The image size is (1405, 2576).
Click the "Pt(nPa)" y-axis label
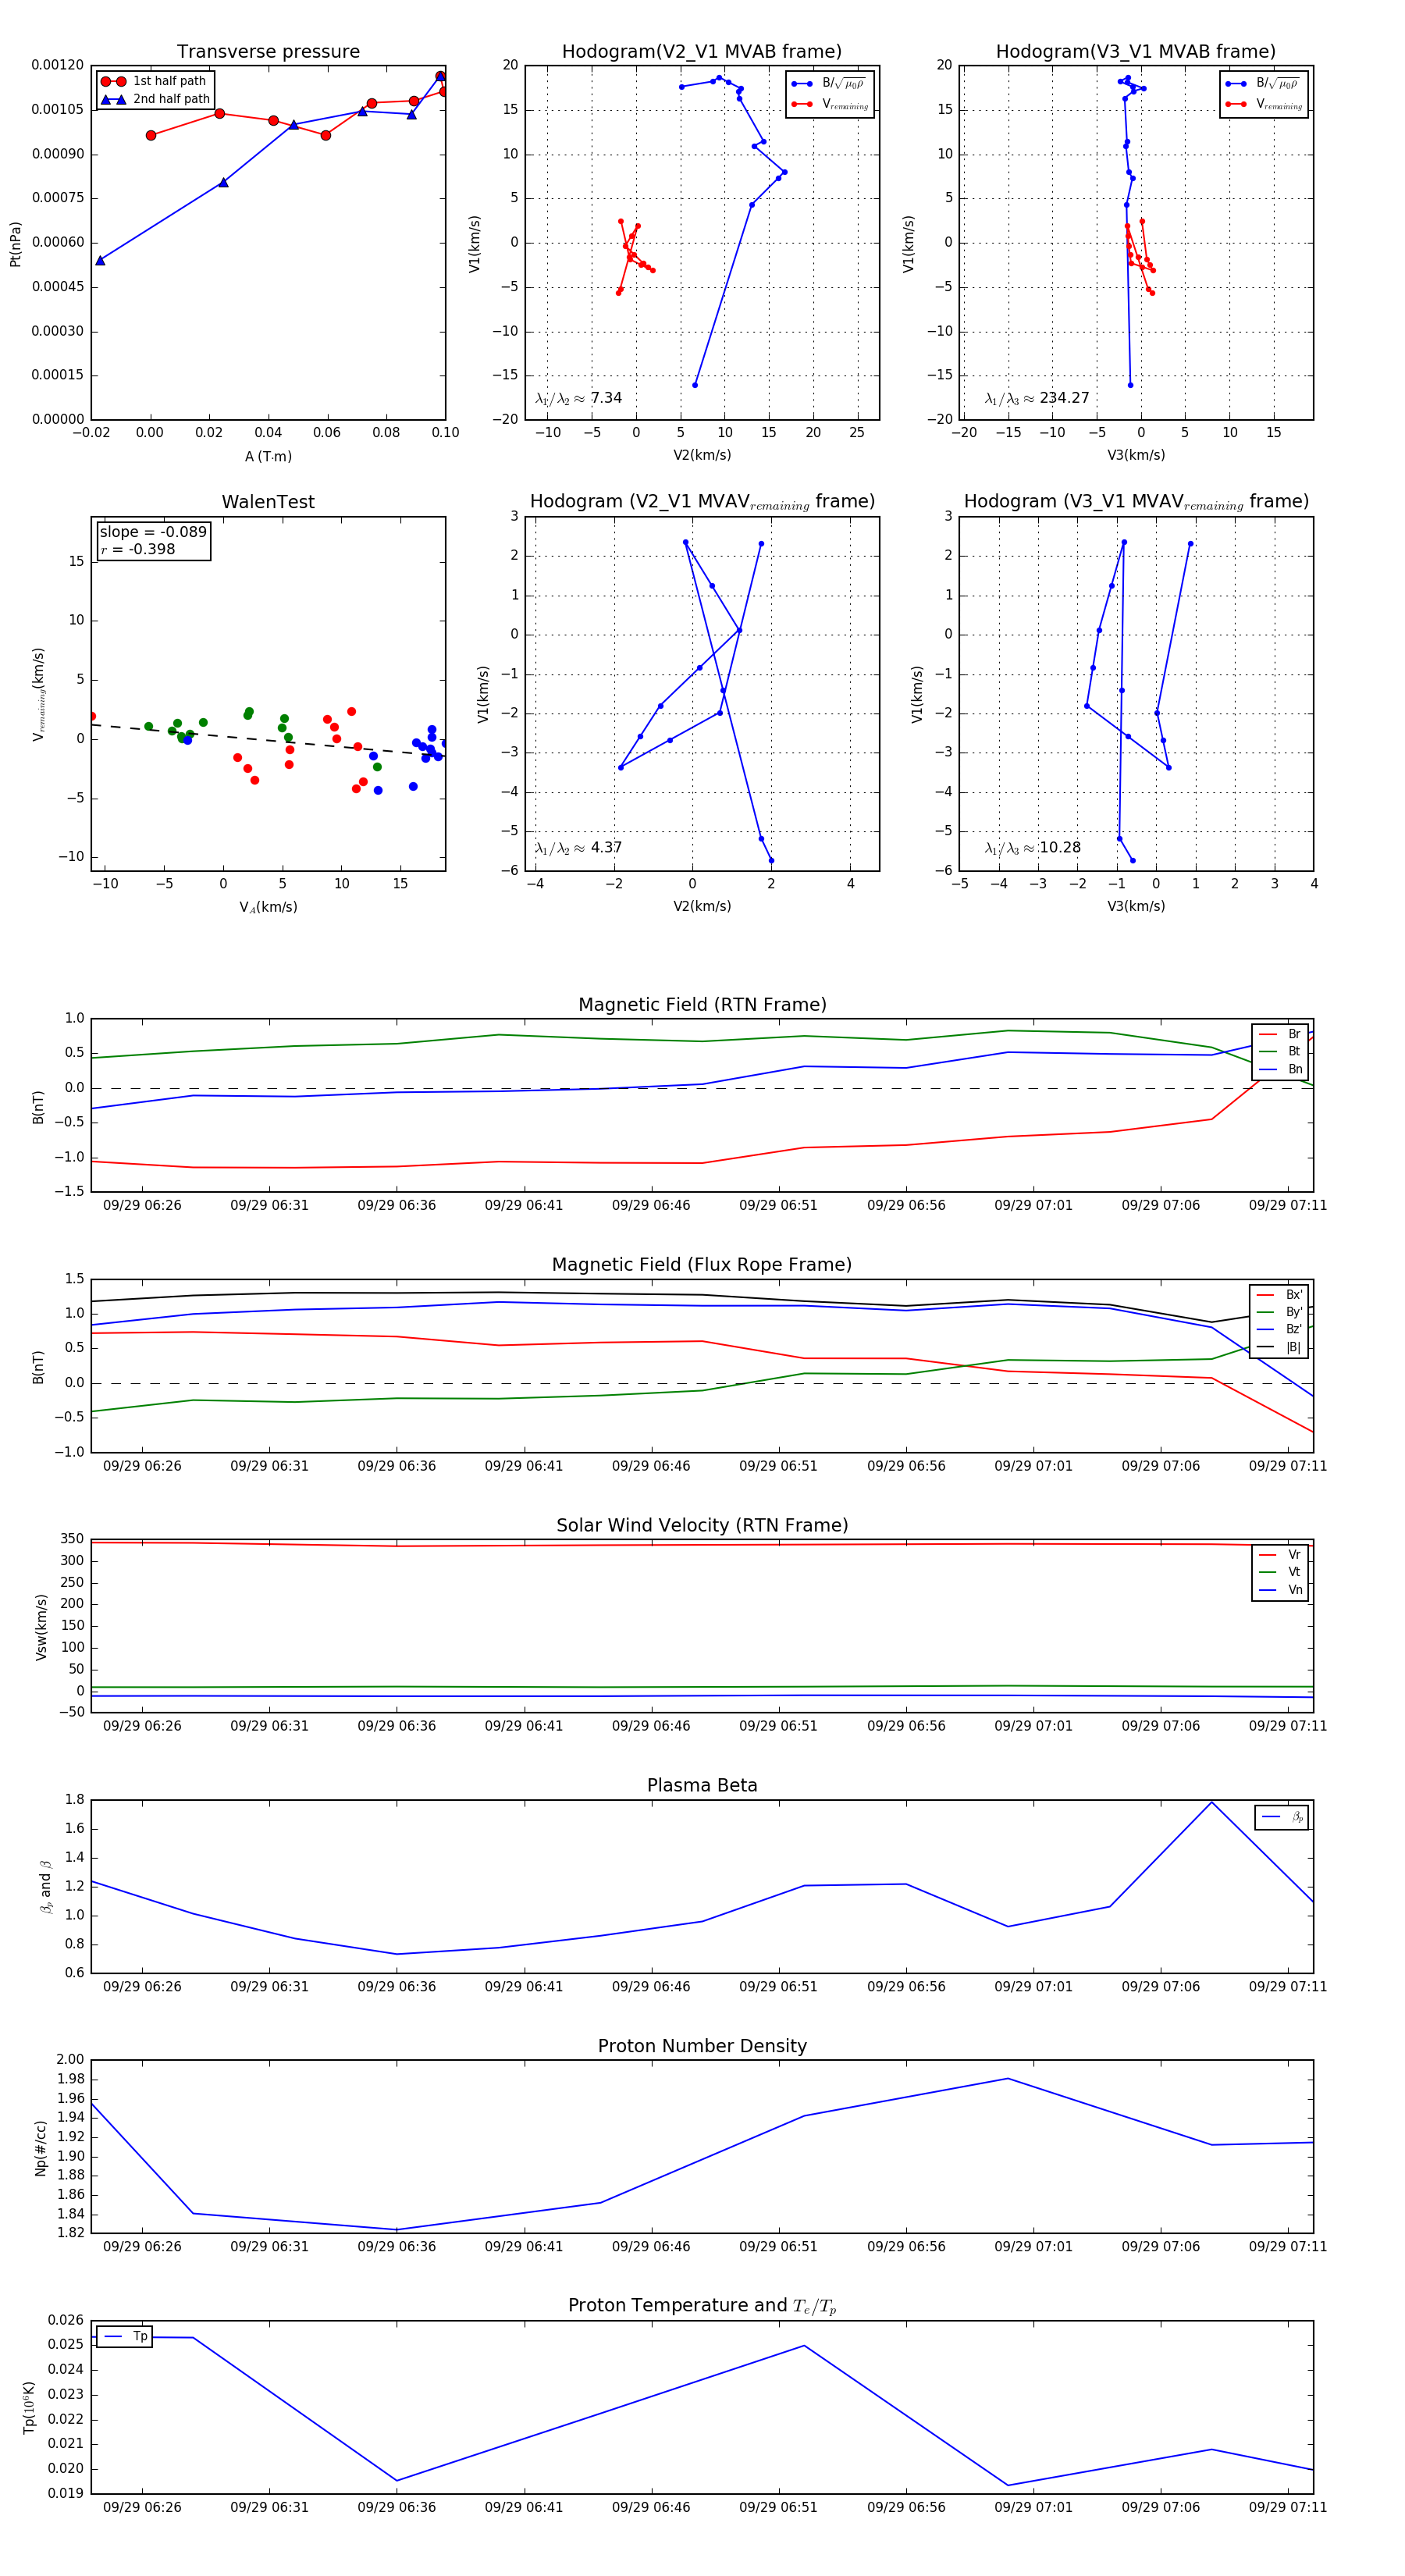point(15,243)
